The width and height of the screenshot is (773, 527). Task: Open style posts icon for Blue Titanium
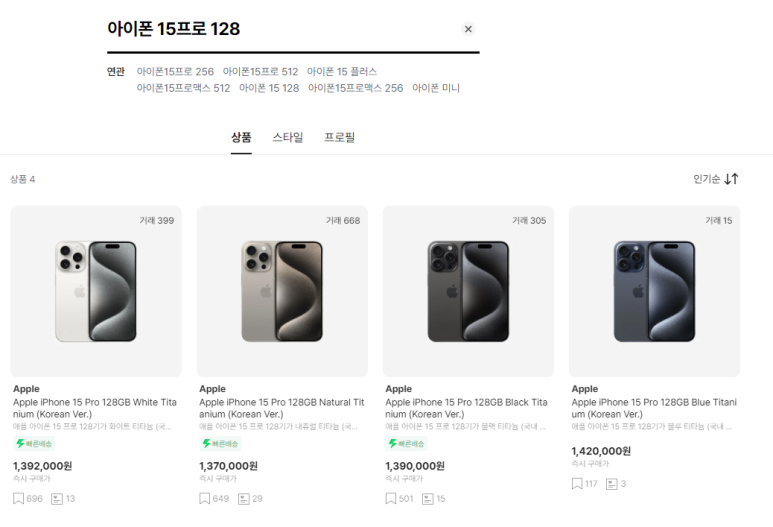pyautogui.click(x=612, y=484)
